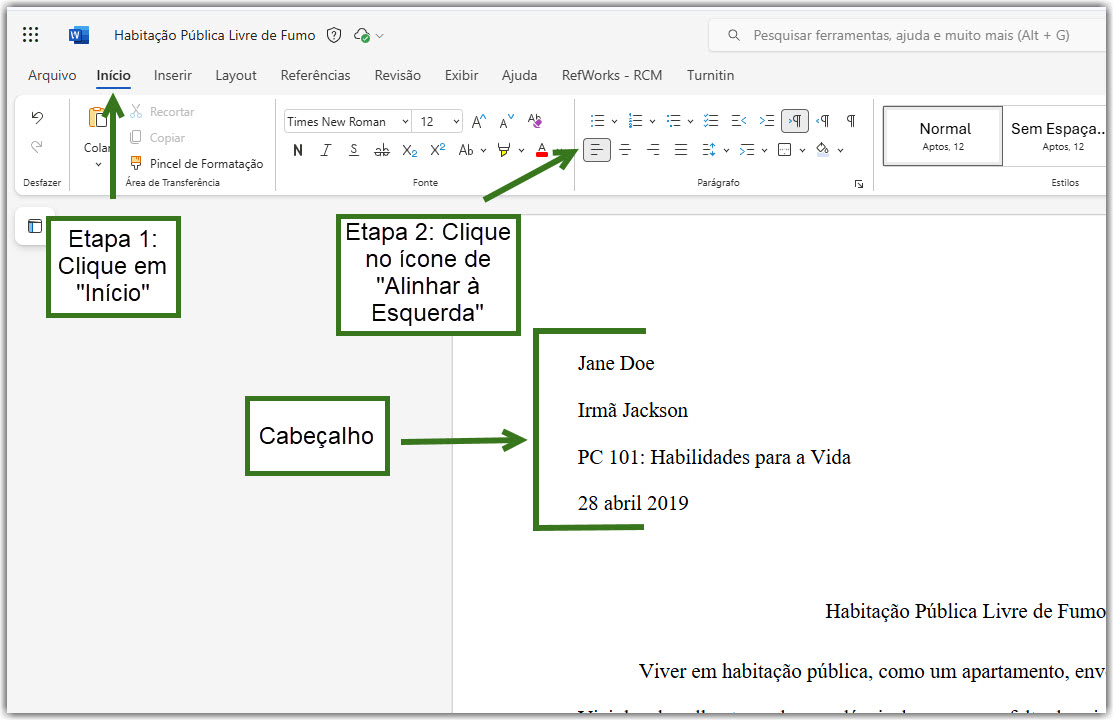The image size is (1114, 721).
Task: Show paragraph marks with the pilcrow icon
Action: pyautogui.click(x=850, y=121)
